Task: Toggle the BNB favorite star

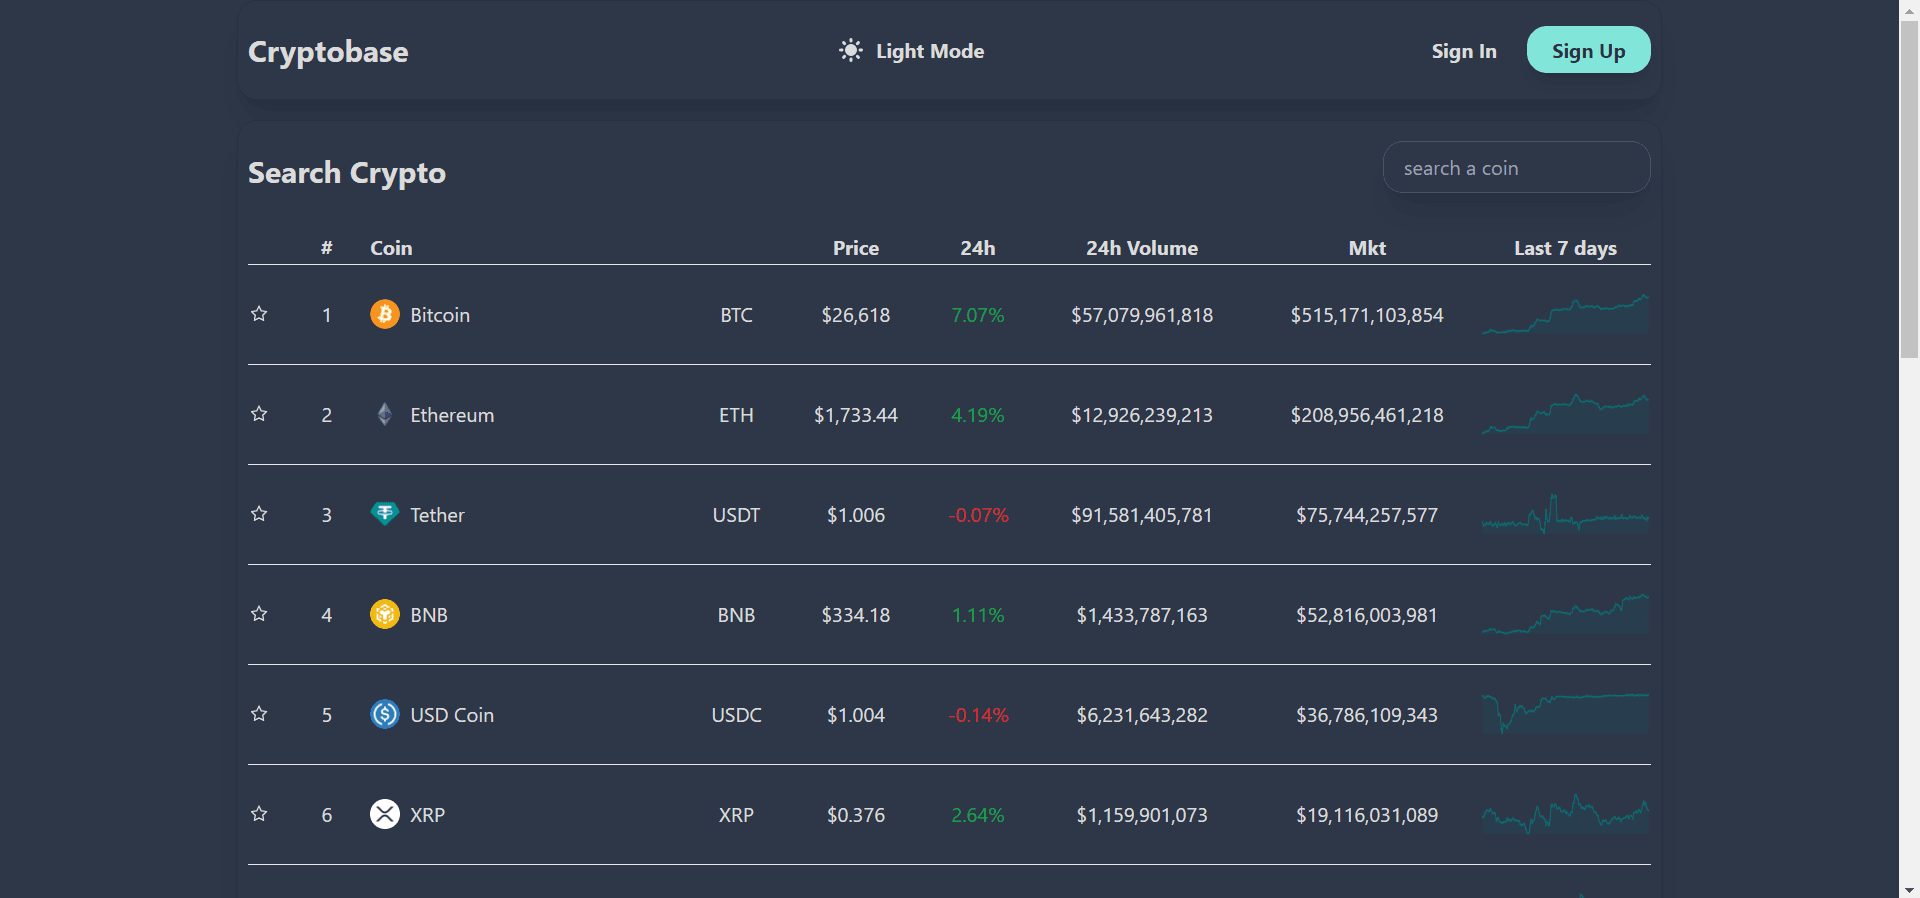Action: [259, 614]
